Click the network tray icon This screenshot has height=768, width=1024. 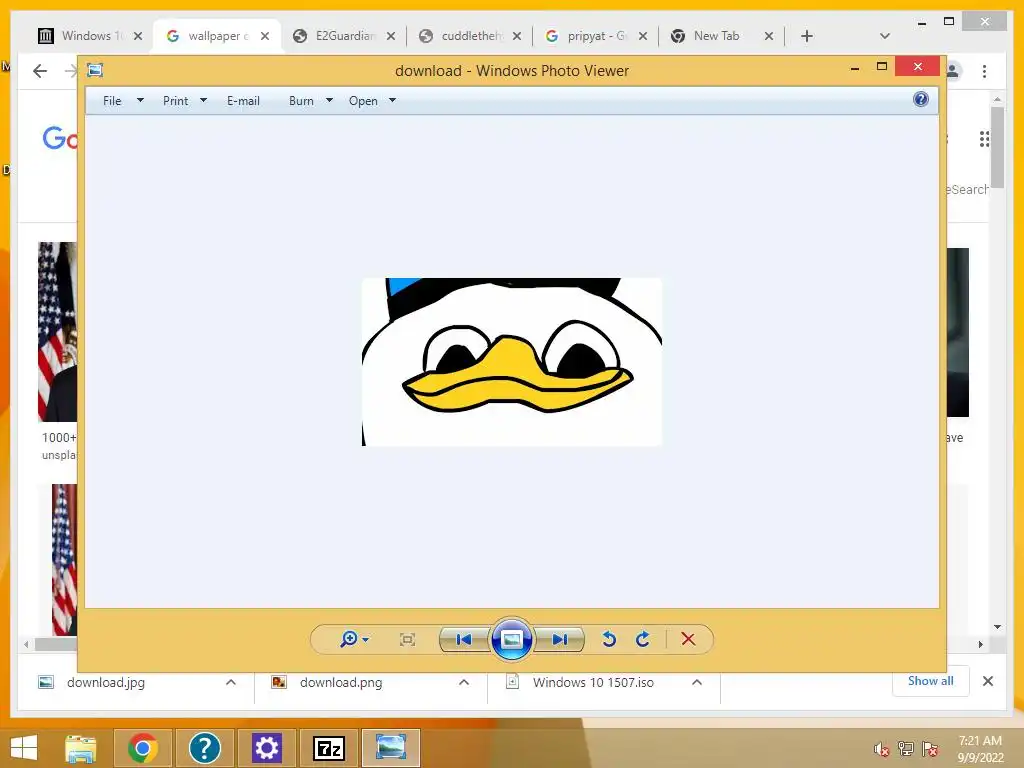click(906, 749)
